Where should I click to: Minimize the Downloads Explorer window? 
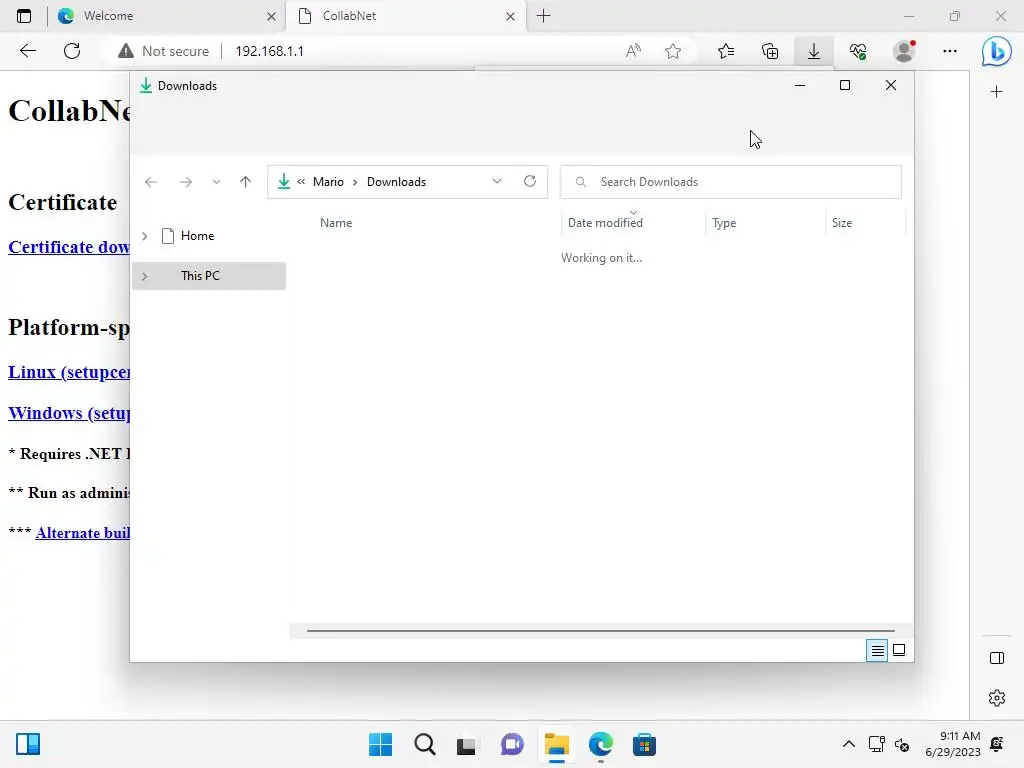tap(799, 86)
